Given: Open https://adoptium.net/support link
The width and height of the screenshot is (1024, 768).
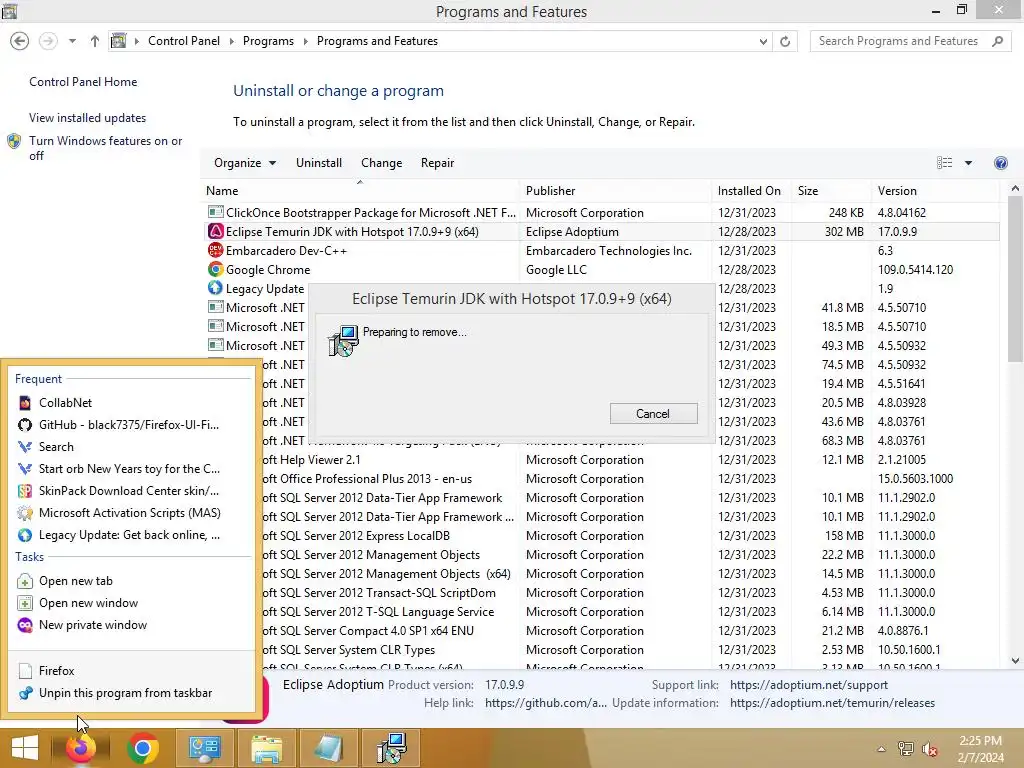Looking at the screenshot, I should pyautogui.click(x=808, y=685).
